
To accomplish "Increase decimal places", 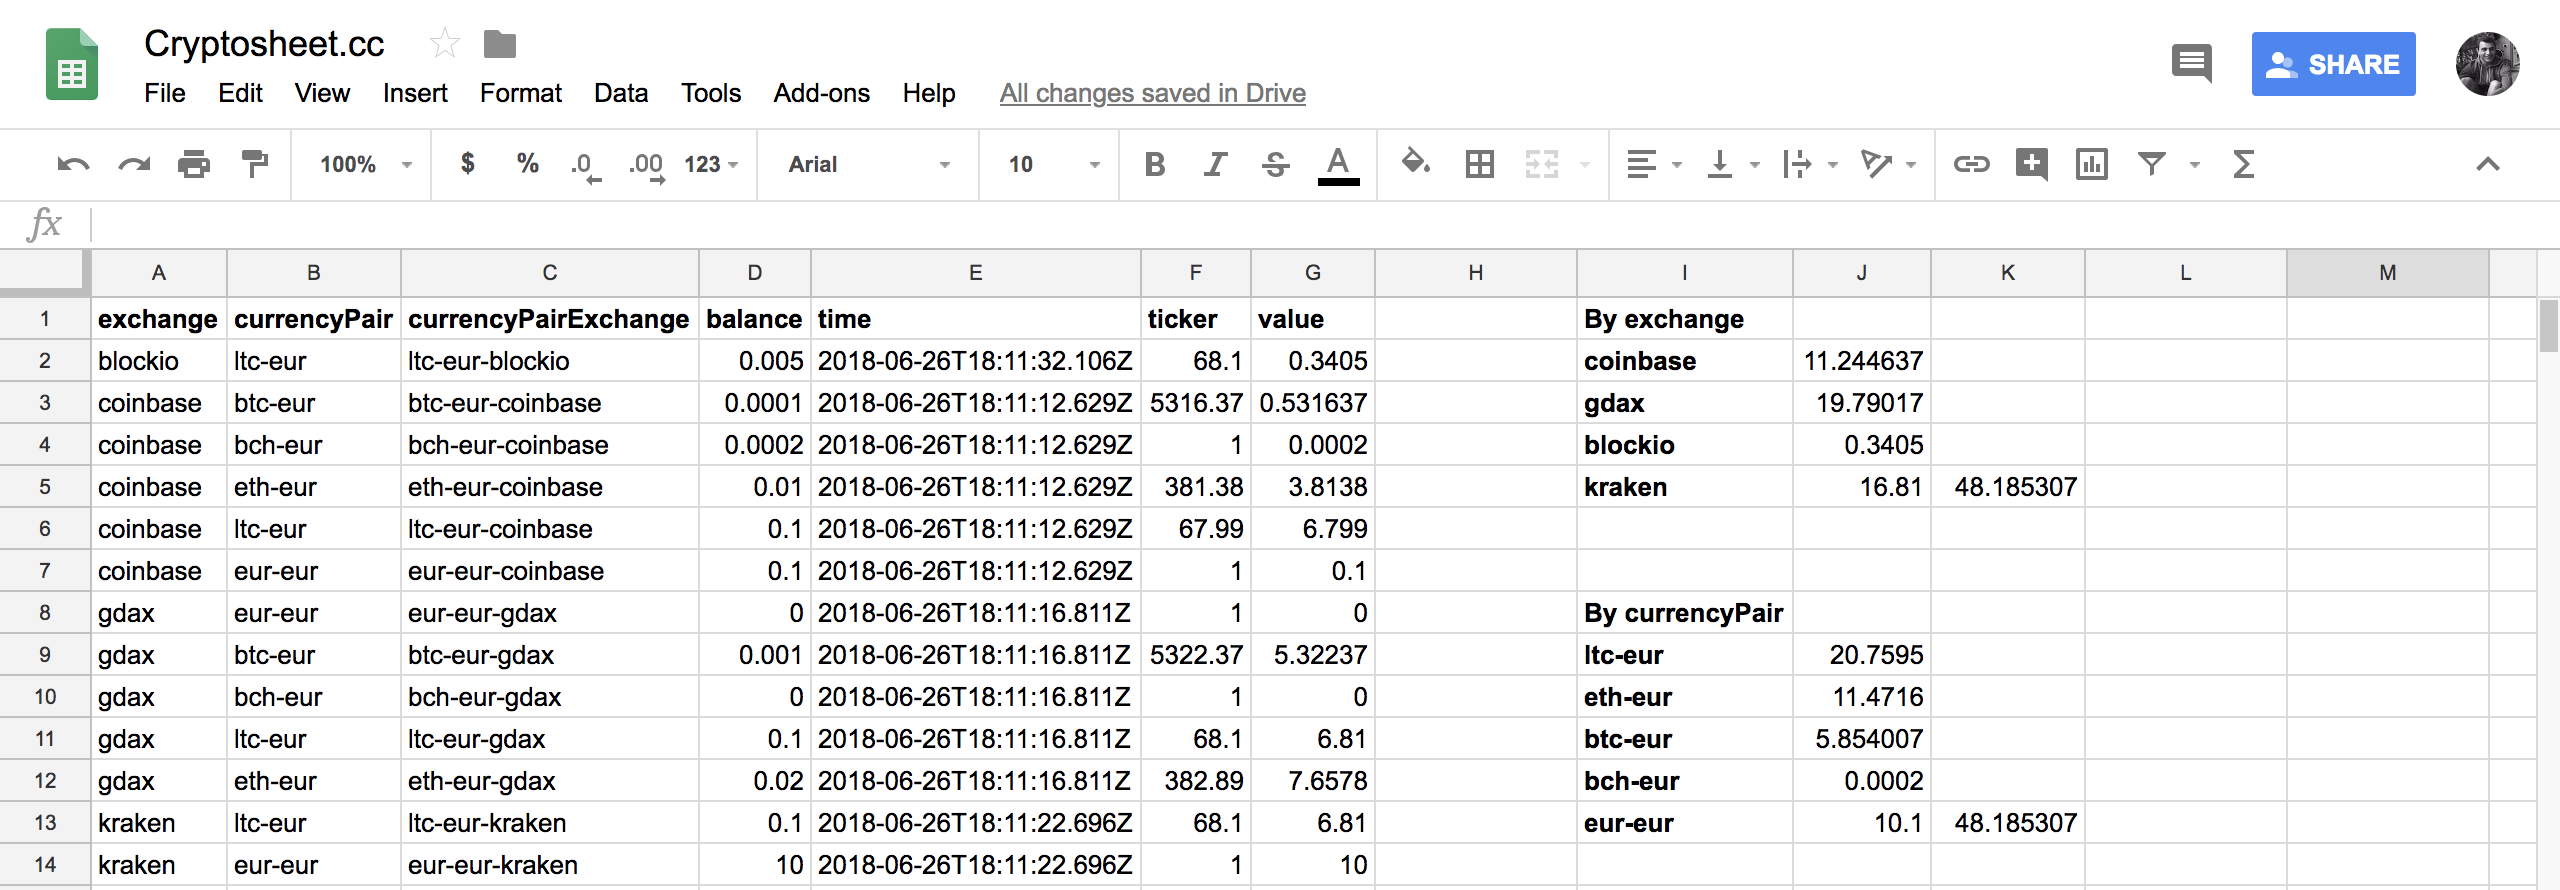I will (646, 166).
